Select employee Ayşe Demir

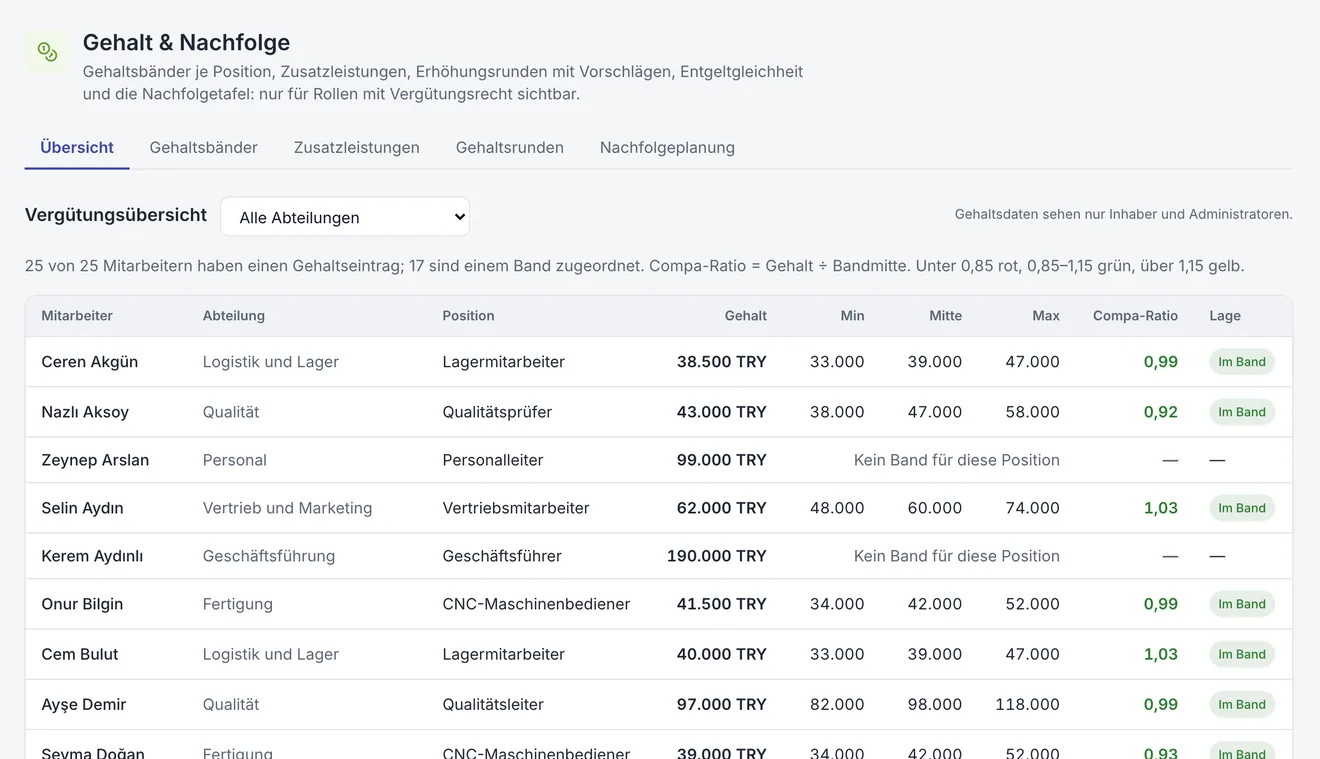pos(84,704)
